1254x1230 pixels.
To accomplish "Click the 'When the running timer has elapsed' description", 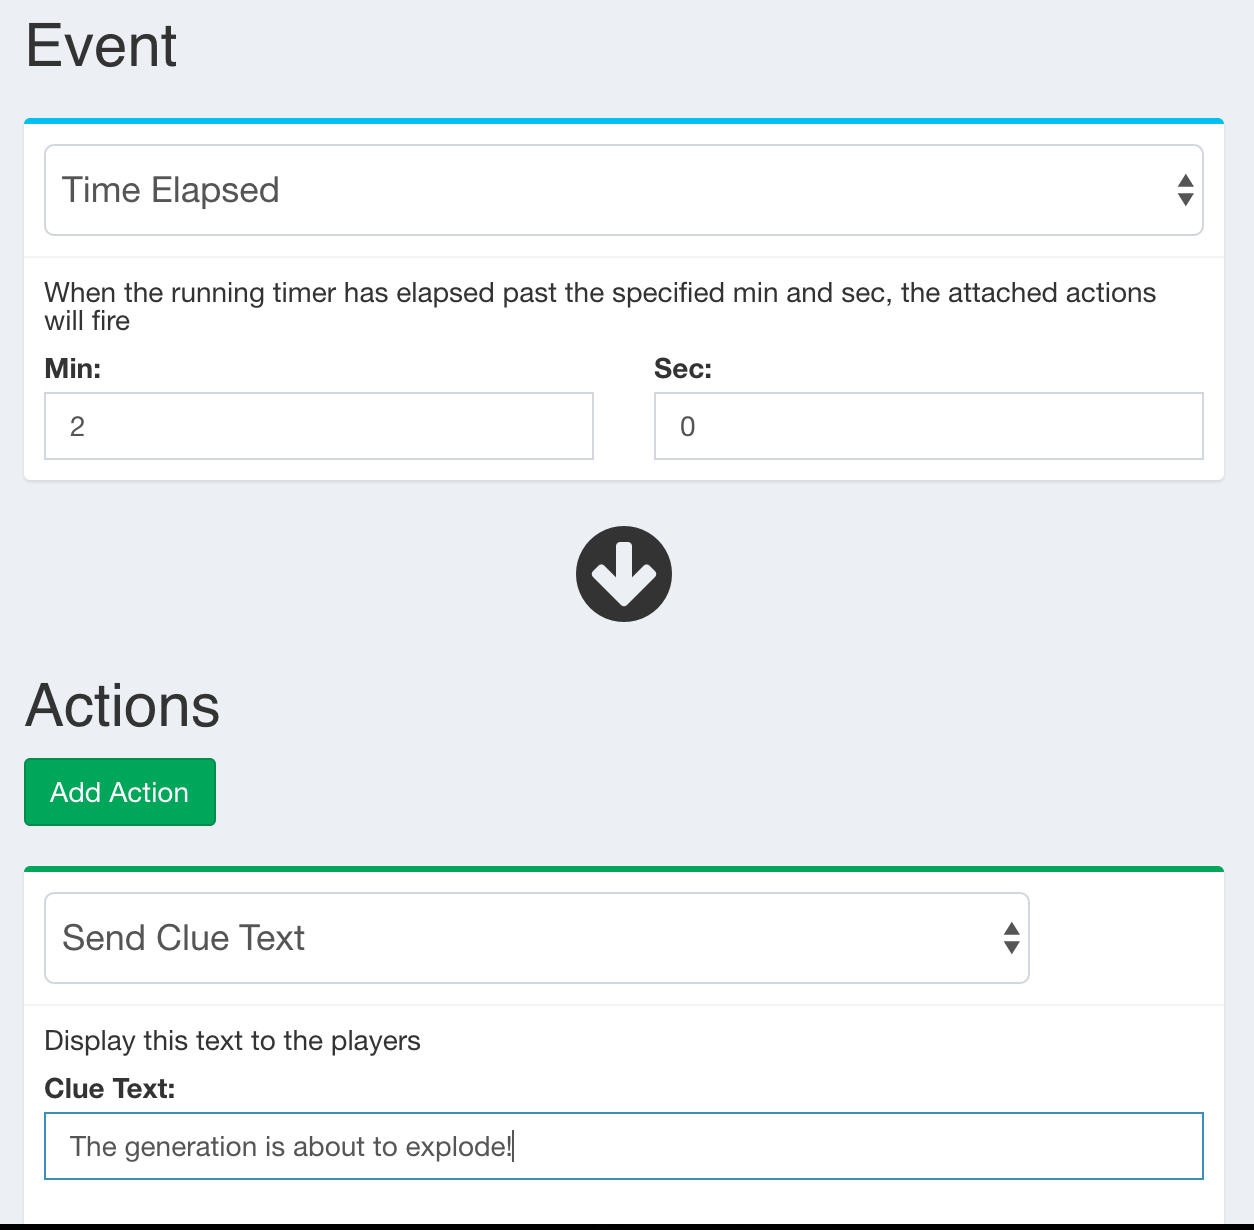I will point(600,306).
